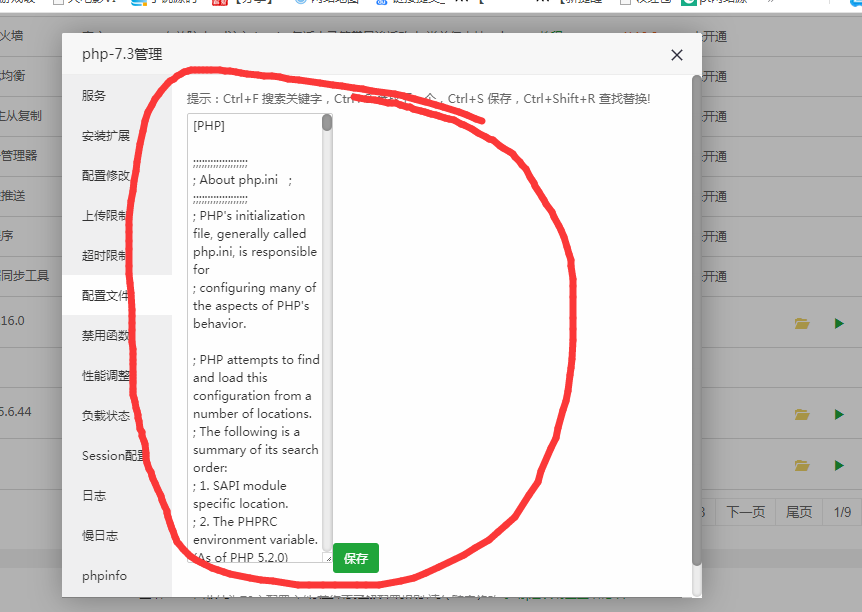The height and width of the screenshot is (612, 862).
Task: Save the php.ini with the 保存 button
Action: (x=355, y=558)
